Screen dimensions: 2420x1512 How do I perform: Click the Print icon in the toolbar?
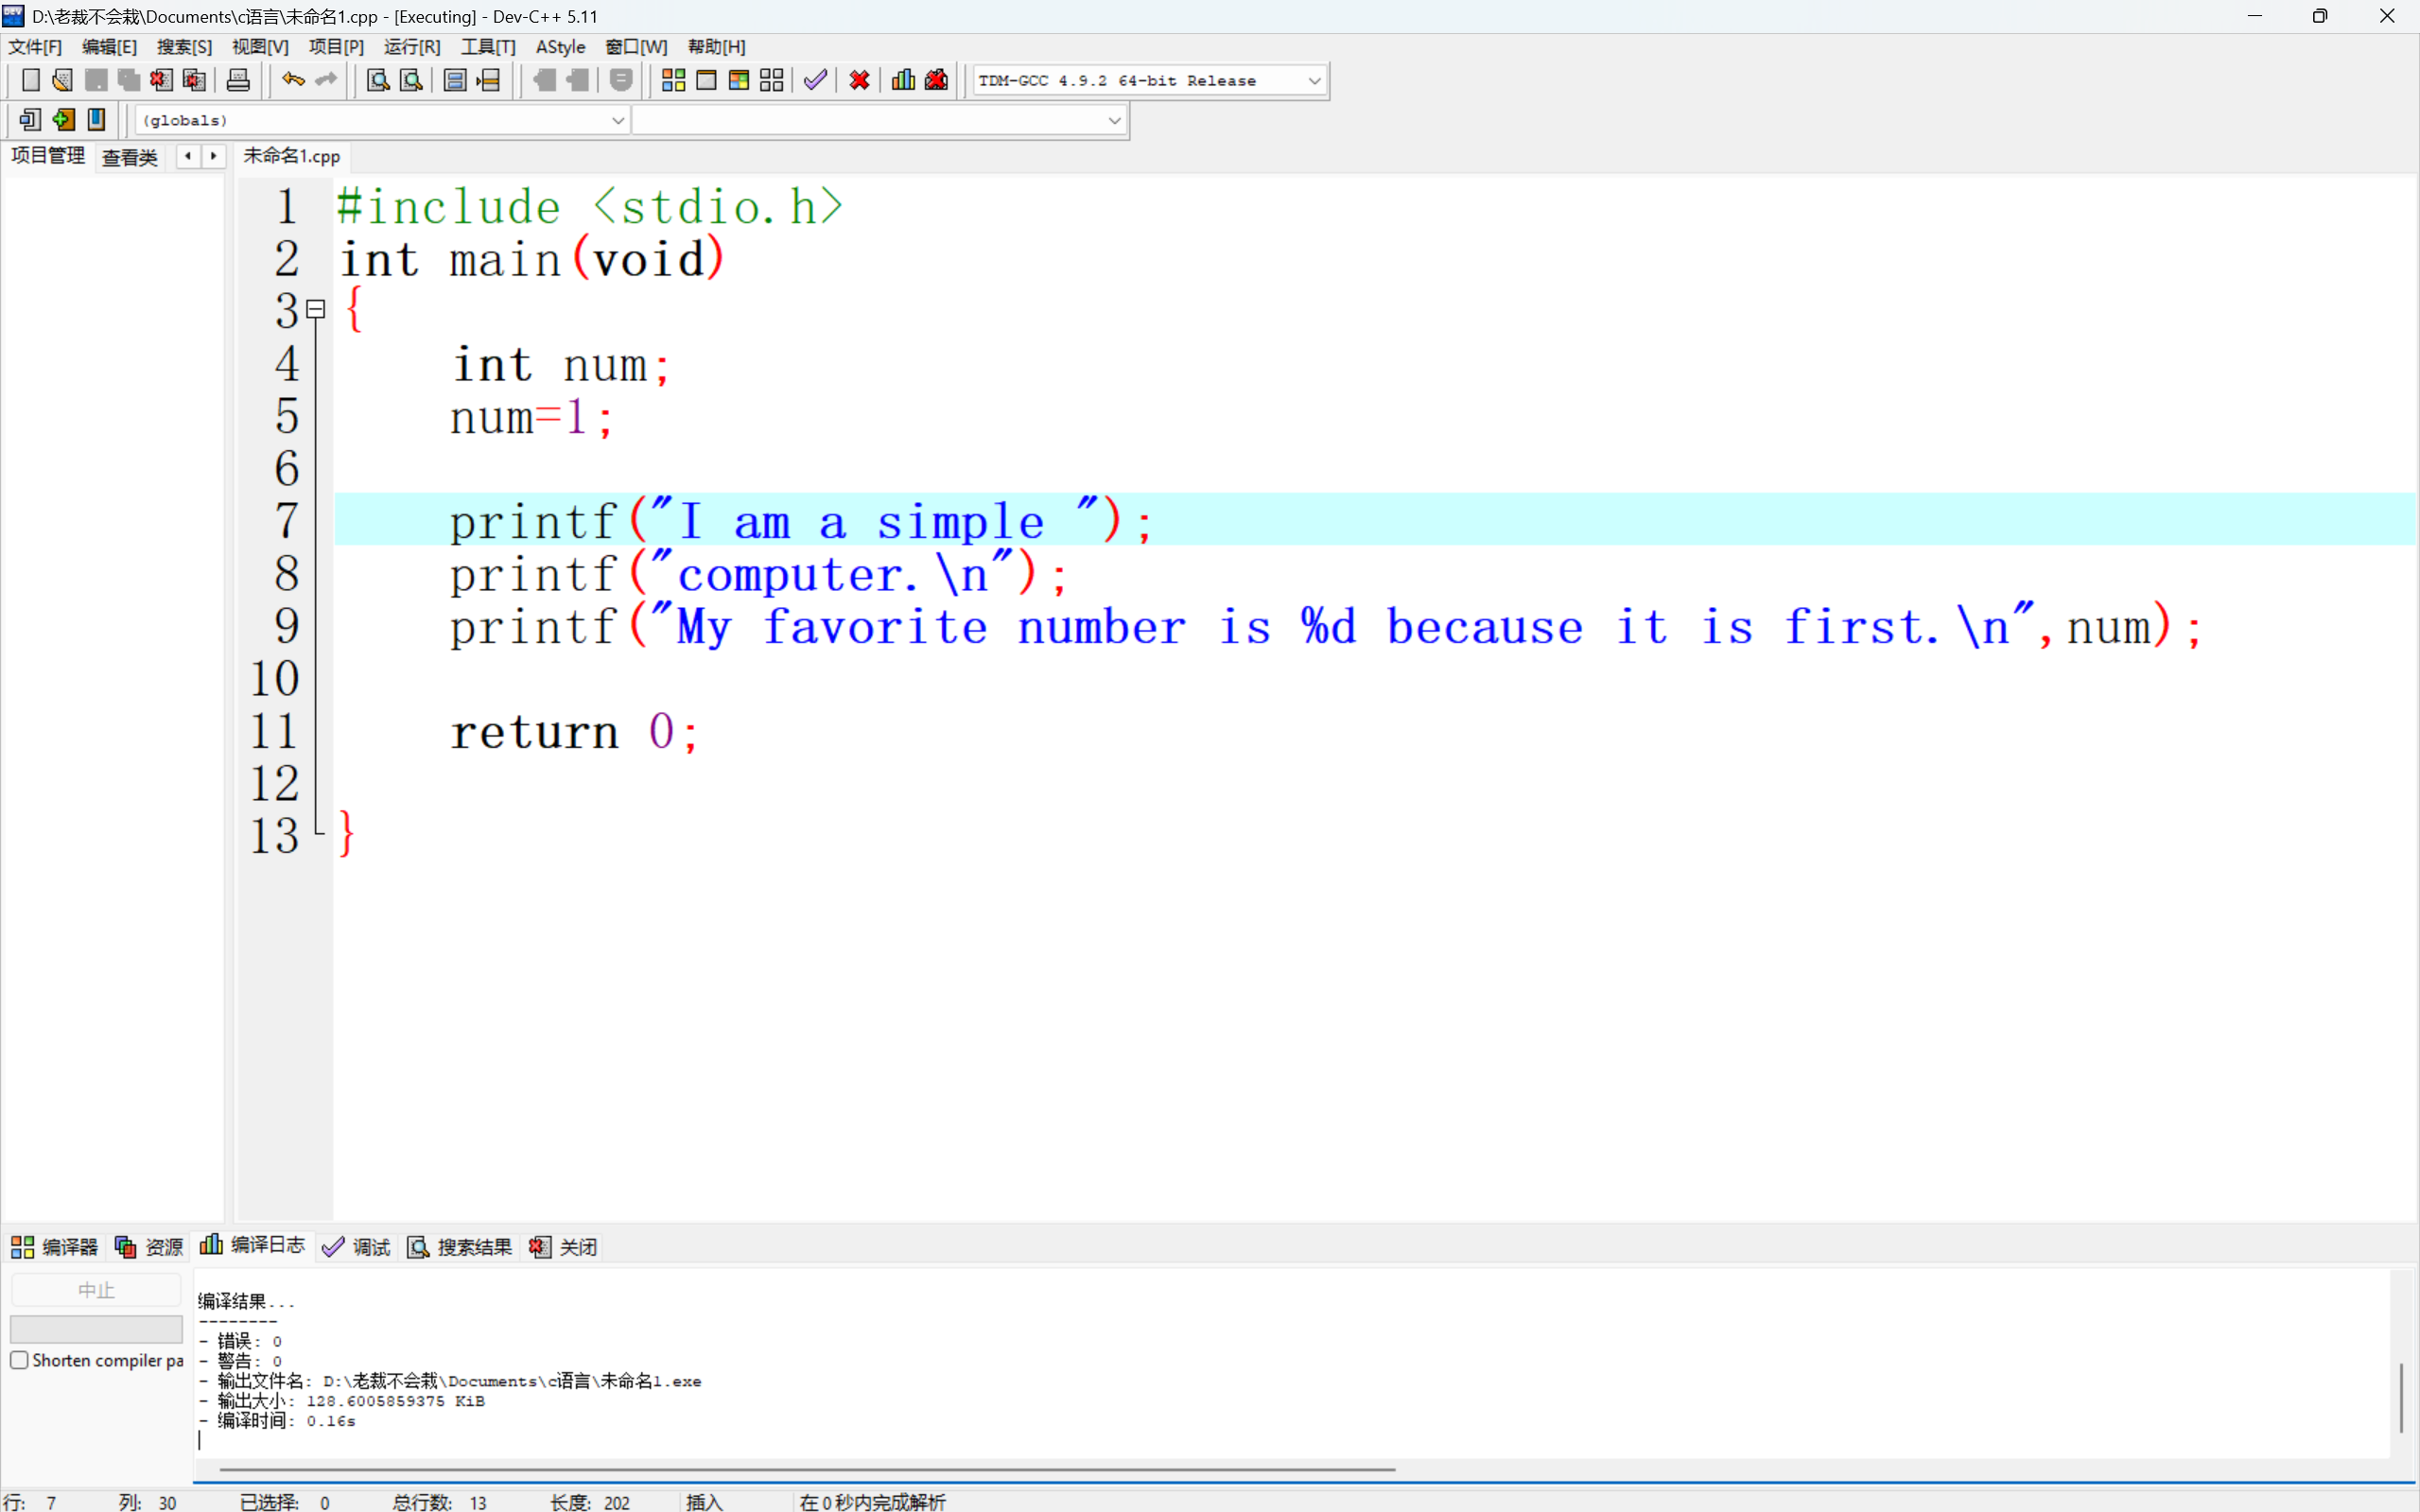(x=238, y=80)
